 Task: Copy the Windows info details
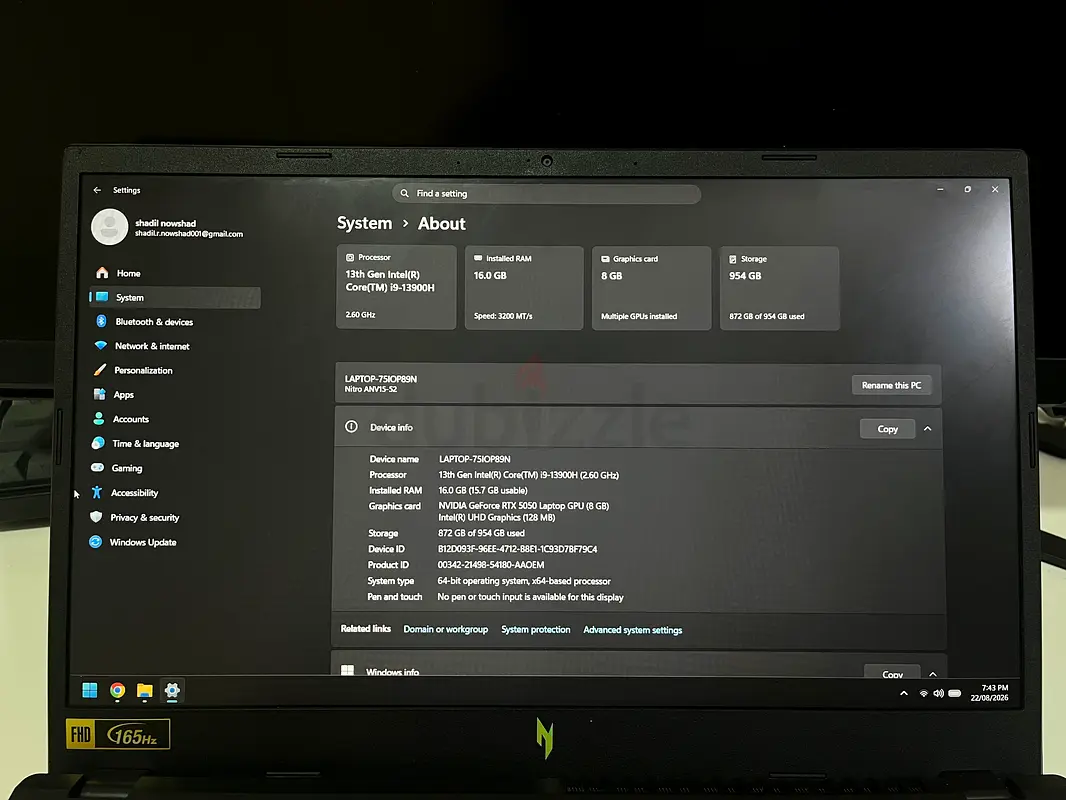pos(892,672)
